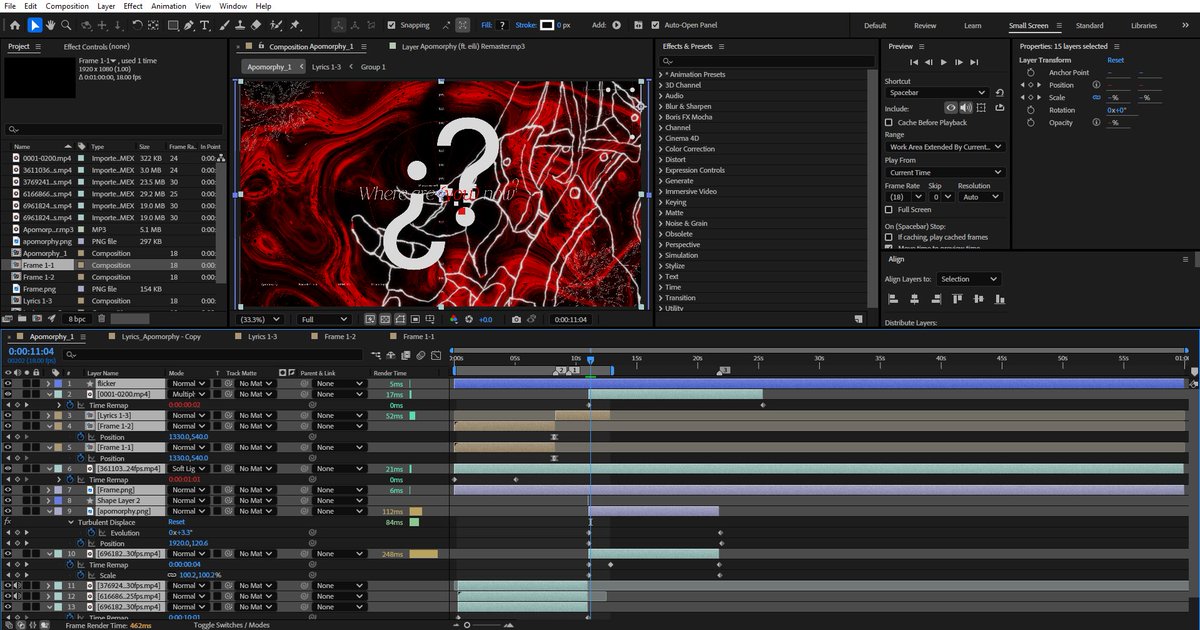The width and height of the screenshot is (1200, 630).
Task: Jump to first frame in Preview panel
Action: tap(915, 62)
